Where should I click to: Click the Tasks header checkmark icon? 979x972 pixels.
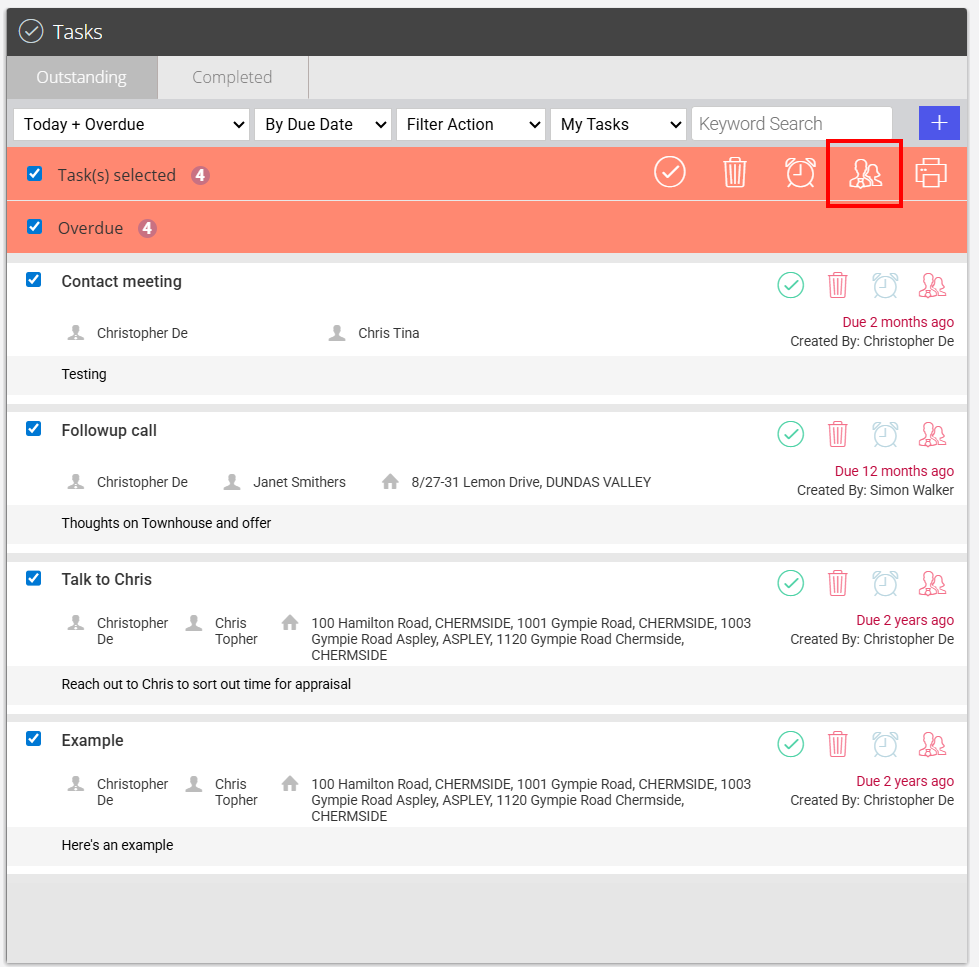point(31,31)
